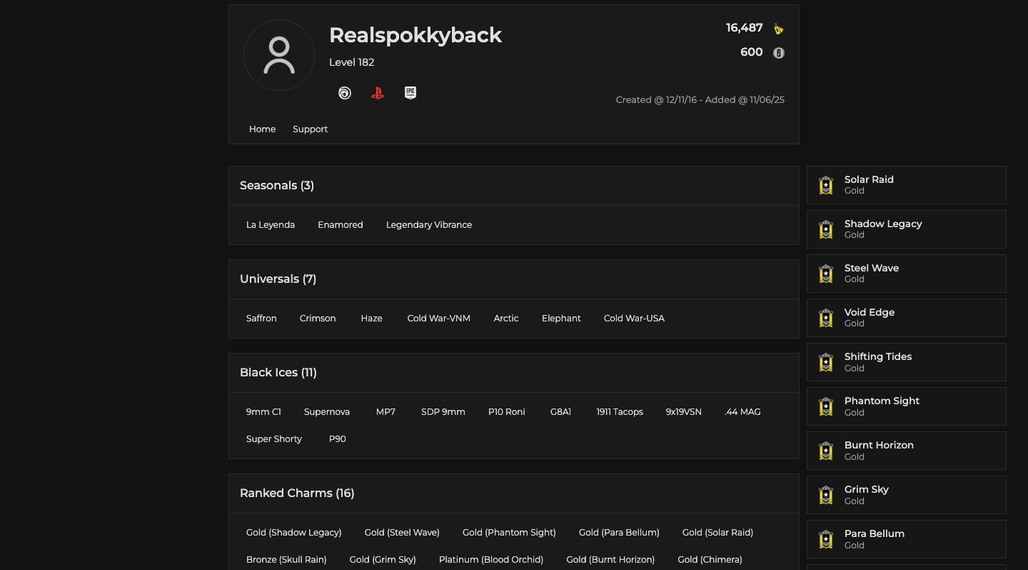The image size is (1028, 570).
Task: Select the Shadow Legacy rank card
Action: point(906,230)
